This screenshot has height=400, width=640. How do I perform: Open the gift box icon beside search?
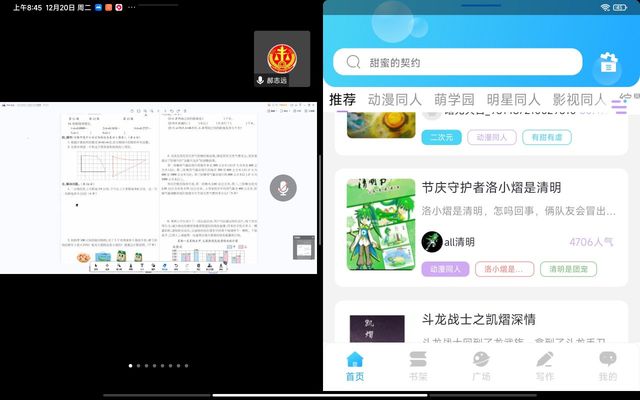(x=606, y=65)
